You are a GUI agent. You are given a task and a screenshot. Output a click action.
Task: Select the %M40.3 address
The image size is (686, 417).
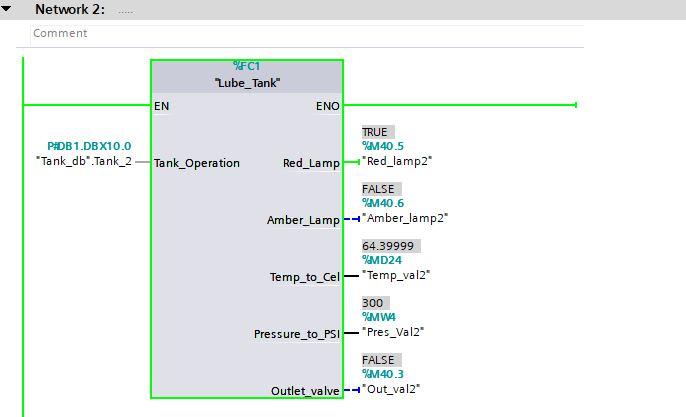click(x=383, y=374)
